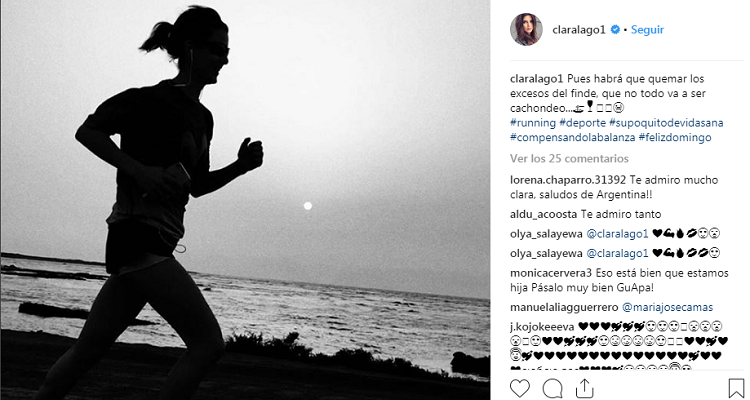Image resolution: width=750 pixels, height=400 pixels.
Task: Open the #compensandolabalanza hashtag
Action: [573, 138]
